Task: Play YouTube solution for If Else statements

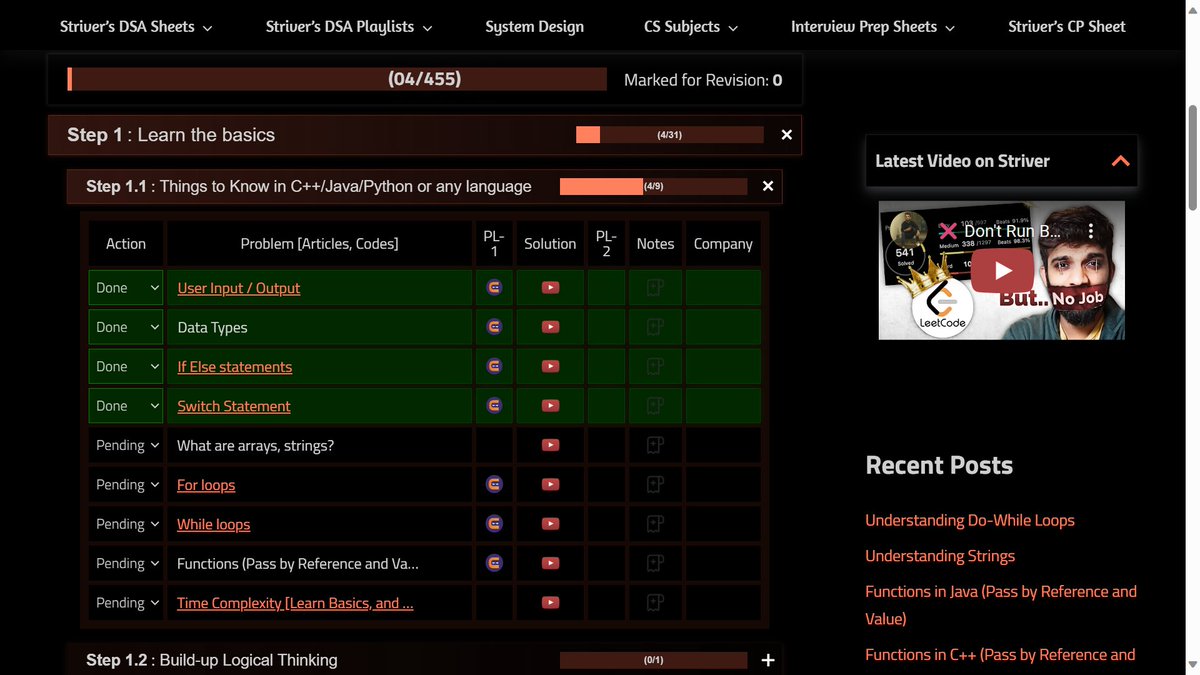Action: click(550, 366)
